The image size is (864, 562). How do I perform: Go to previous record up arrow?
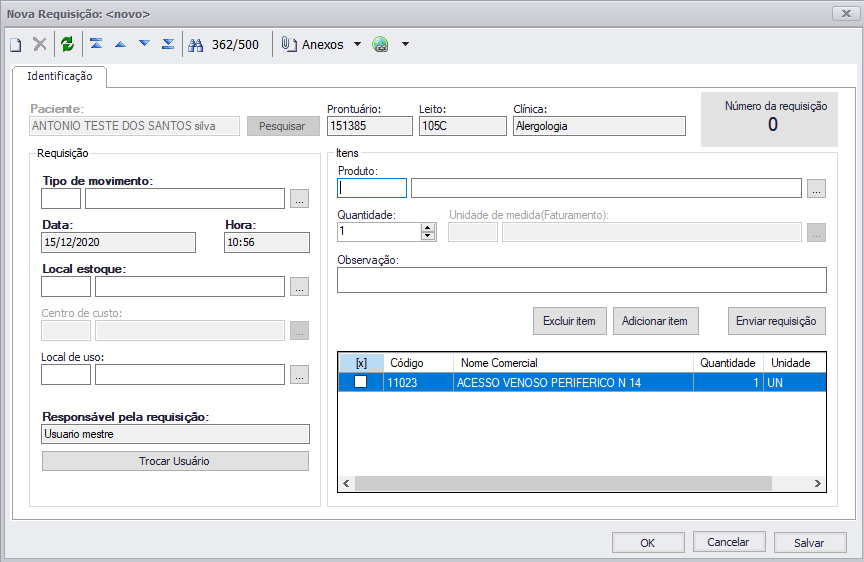point(120,44)
